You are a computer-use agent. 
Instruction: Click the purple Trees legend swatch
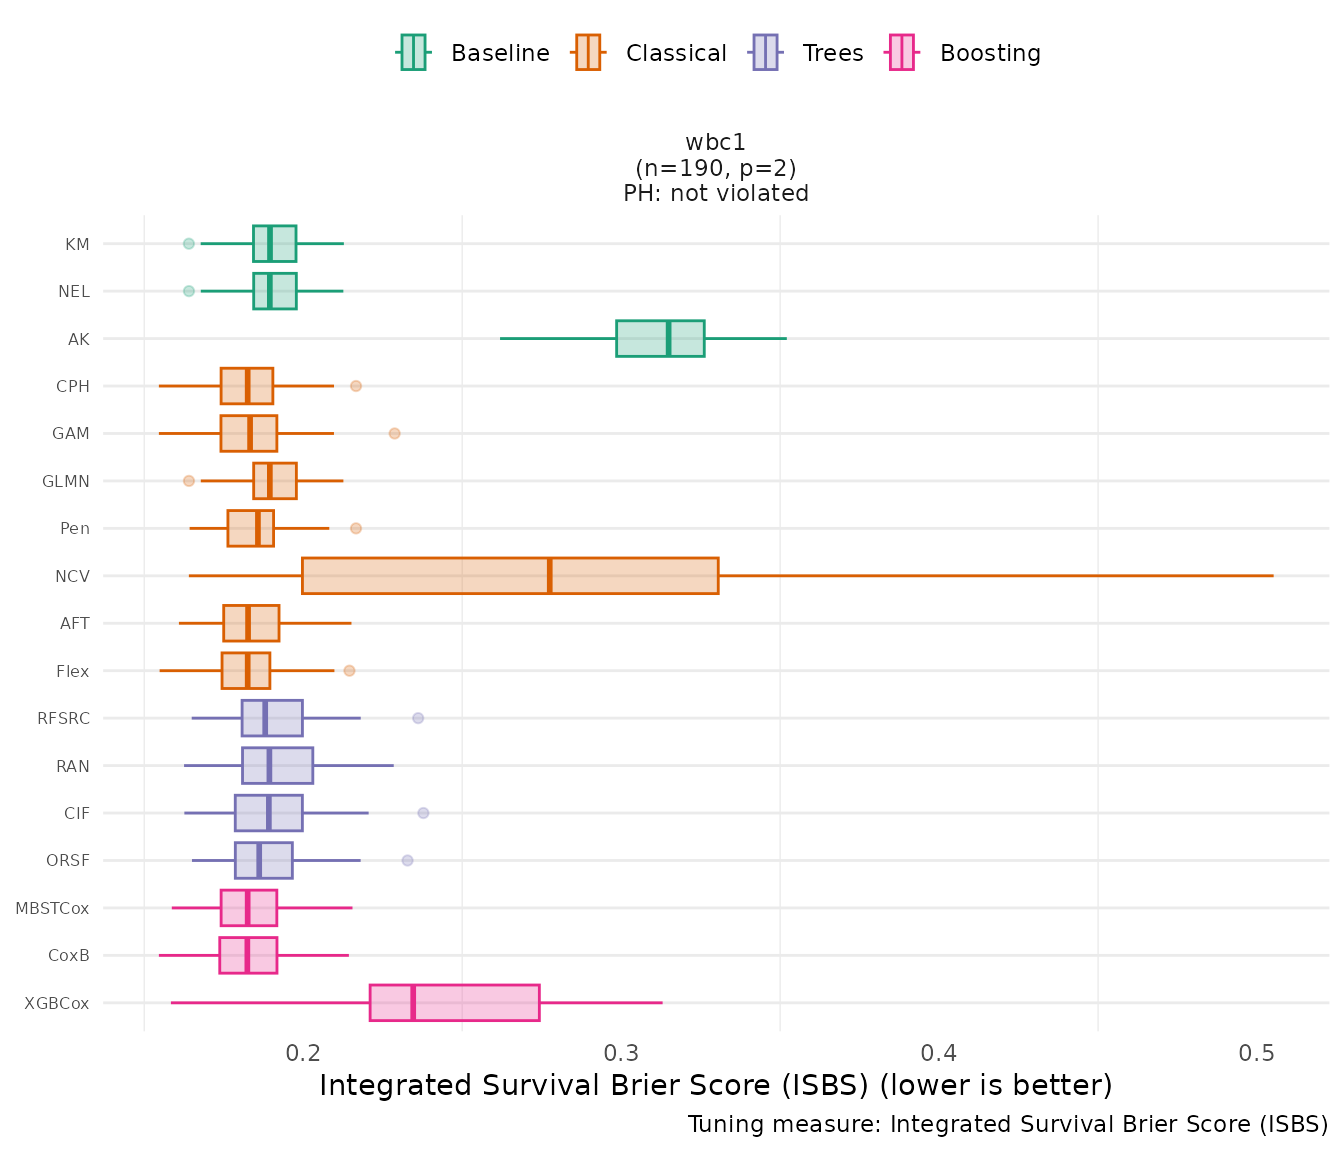click(765, 53)
